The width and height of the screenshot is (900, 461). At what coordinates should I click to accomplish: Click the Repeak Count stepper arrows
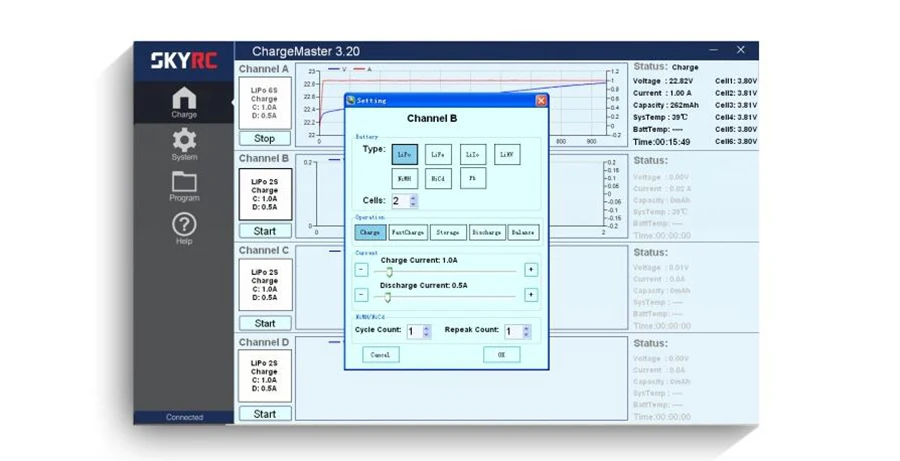point(526,331)
